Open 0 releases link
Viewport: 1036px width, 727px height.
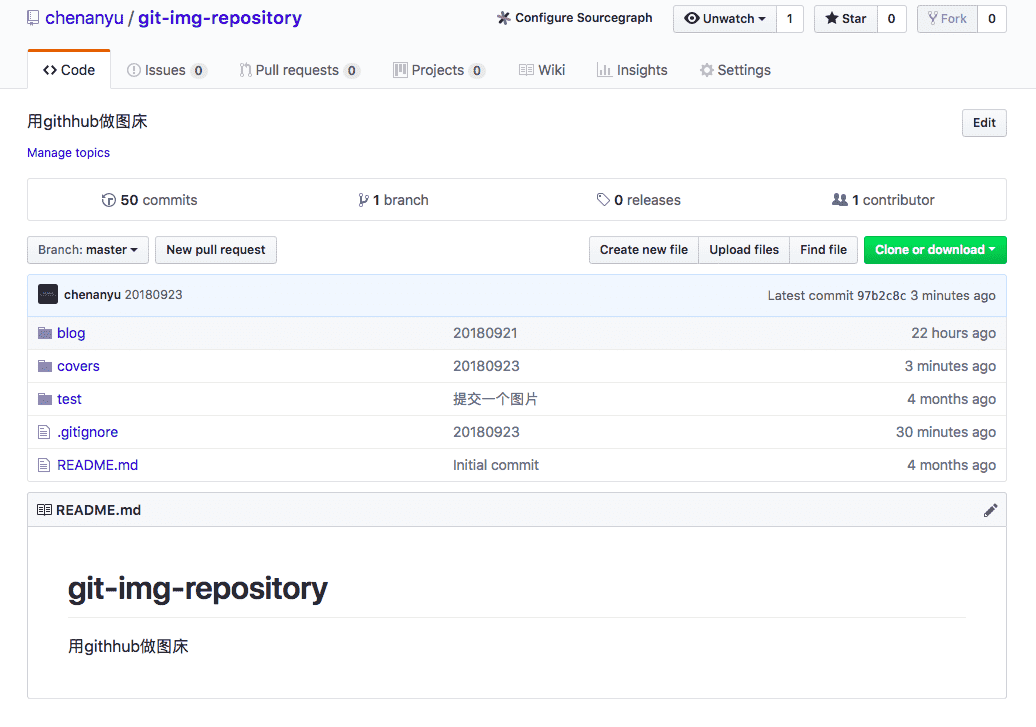[638, 200]
